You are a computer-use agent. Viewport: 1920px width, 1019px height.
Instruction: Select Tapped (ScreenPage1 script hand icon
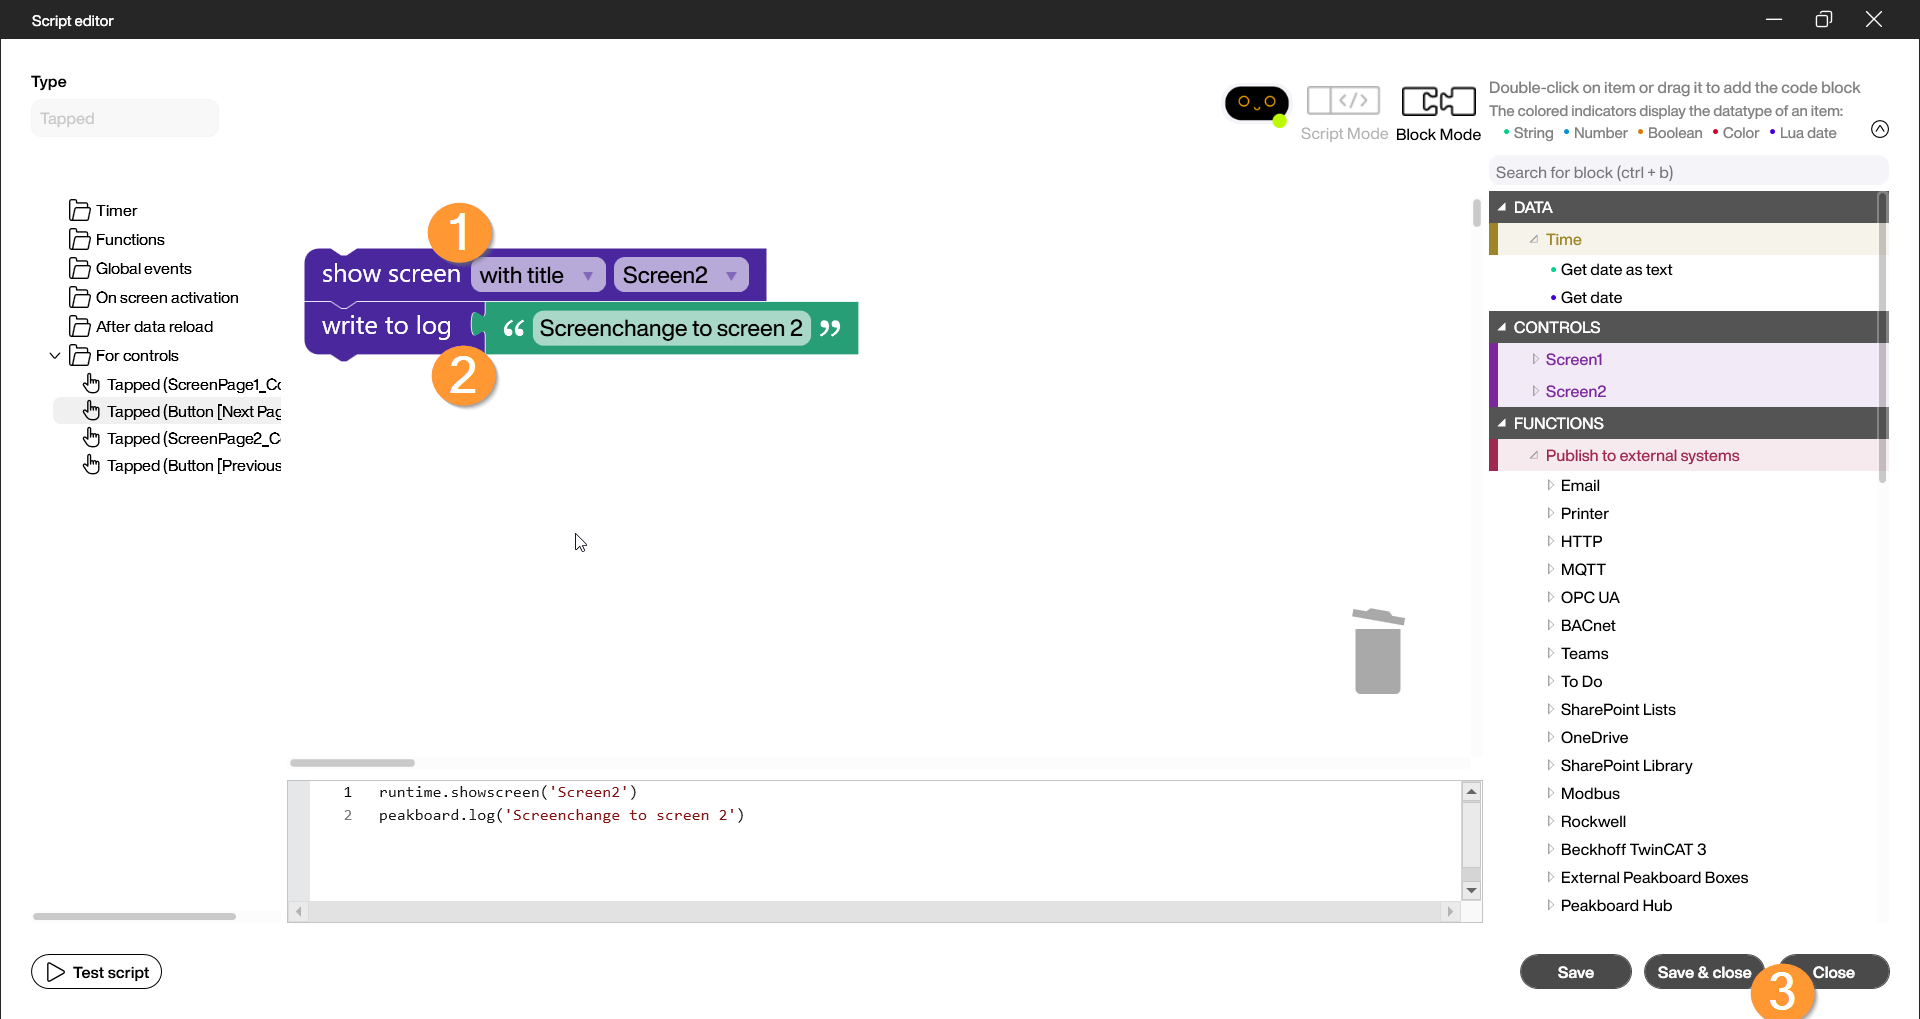(x=92, y=384)
